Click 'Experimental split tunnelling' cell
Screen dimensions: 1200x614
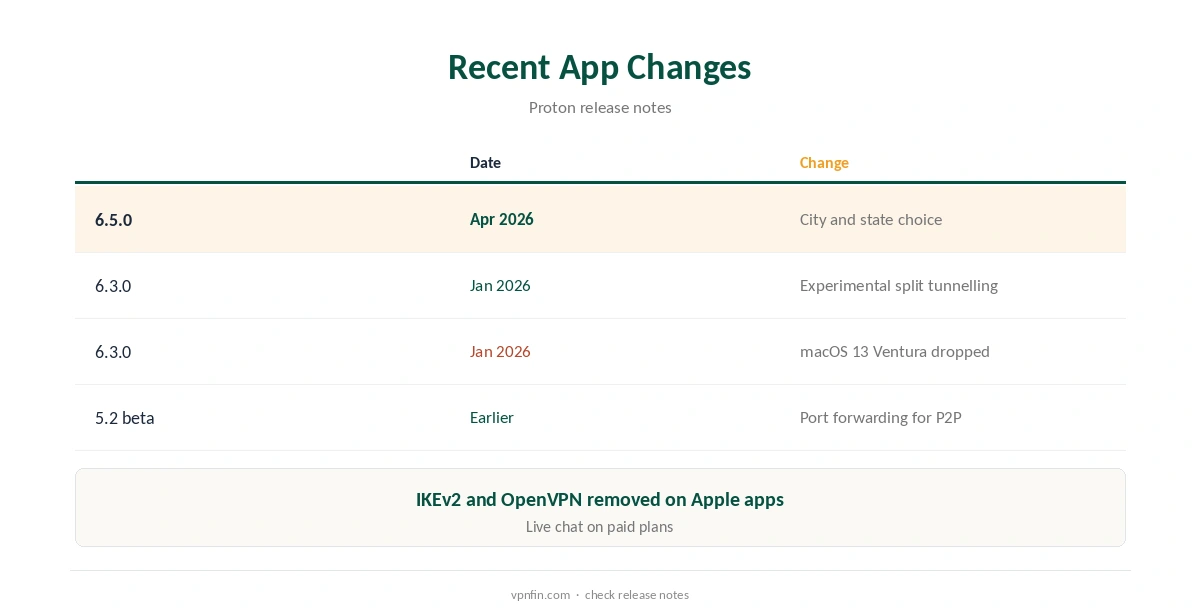click(899, 285)
